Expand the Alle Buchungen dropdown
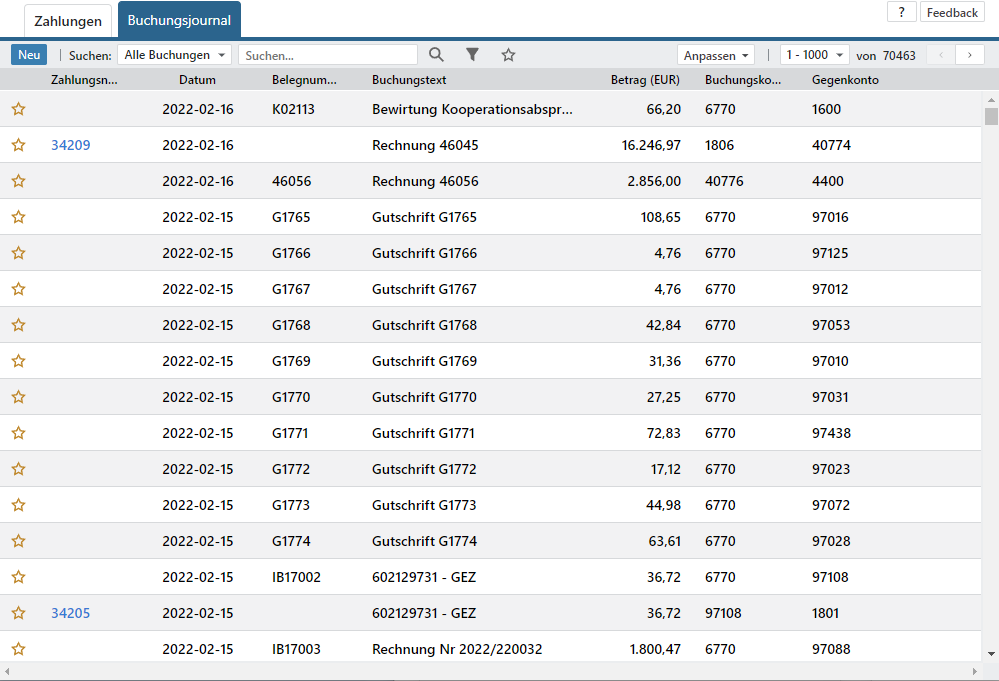 click(x=175, y=55)
